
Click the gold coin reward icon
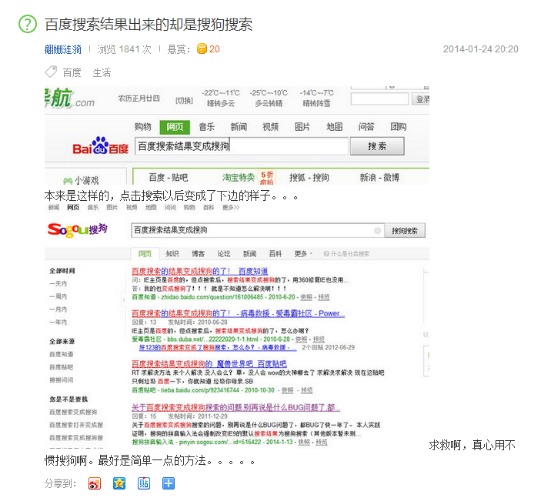tap(202, 49)
